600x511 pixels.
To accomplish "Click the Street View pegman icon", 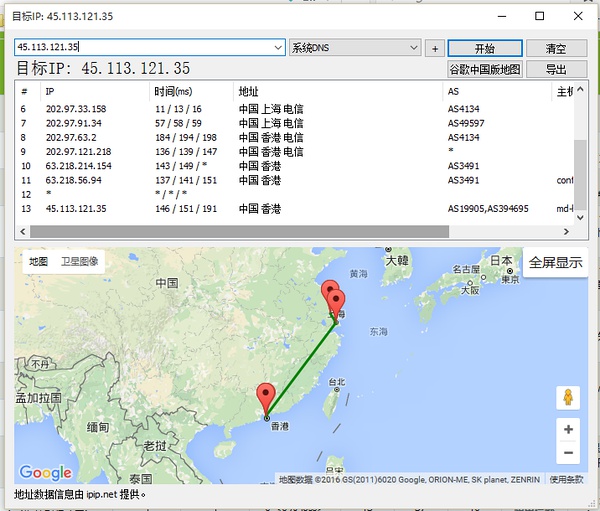I will pos(568,397).
